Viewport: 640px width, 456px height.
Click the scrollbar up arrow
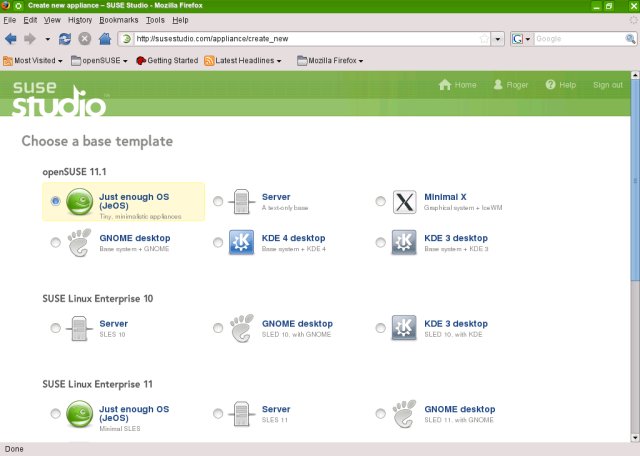click(635, 75)
